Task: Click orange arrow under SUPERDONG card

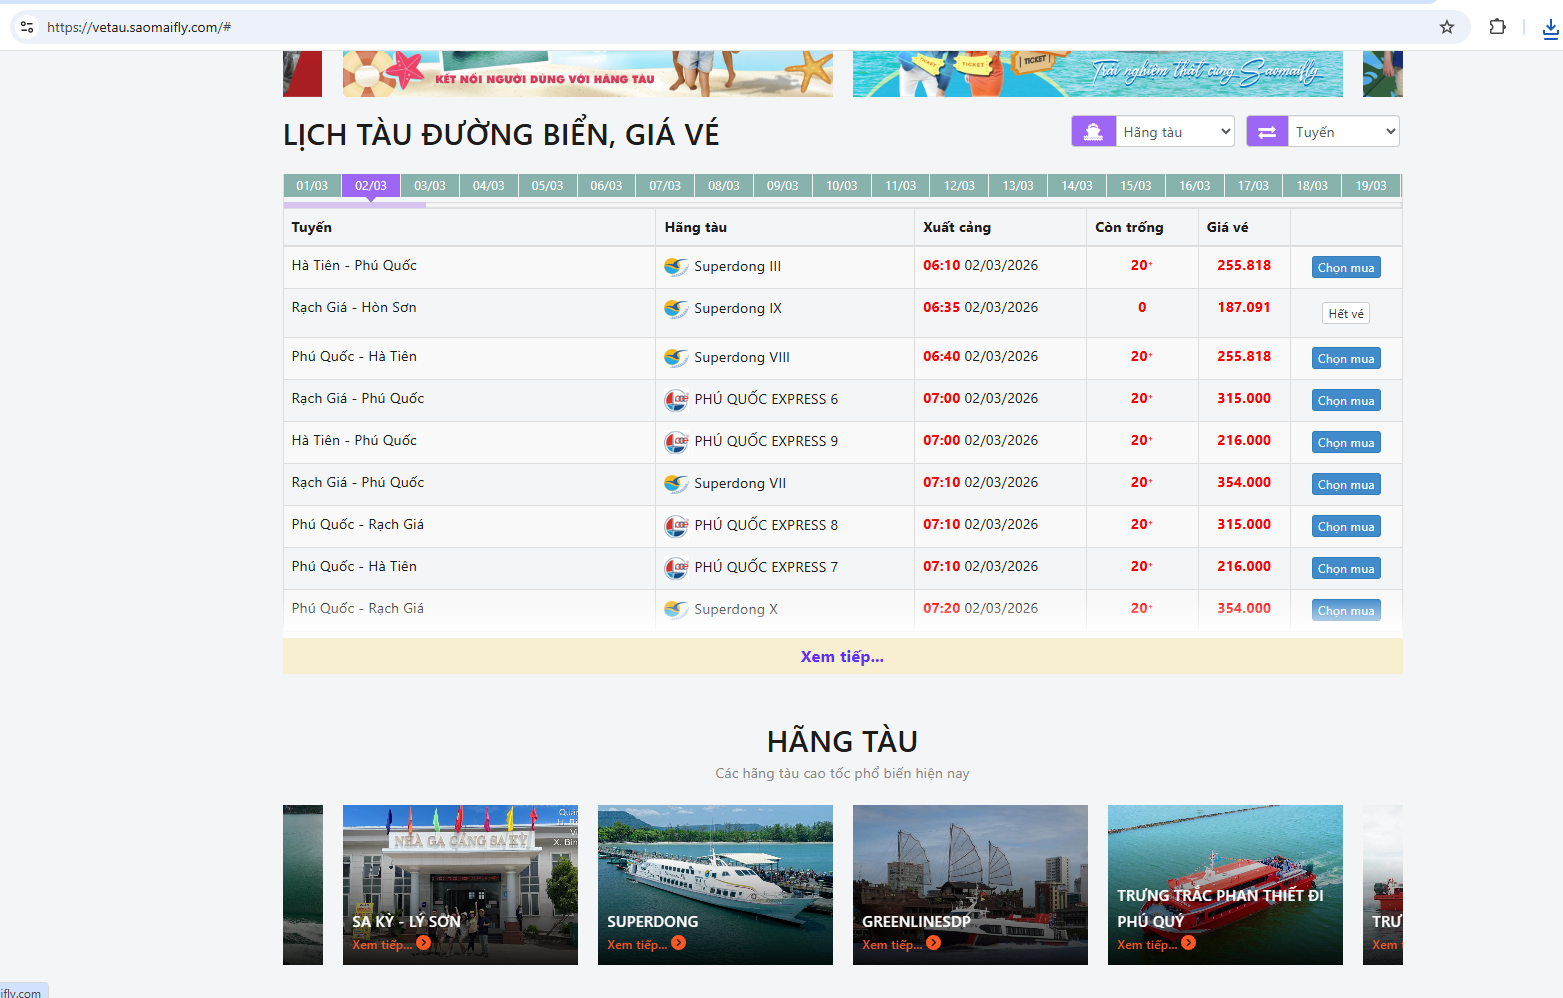Action: [679, 943]
